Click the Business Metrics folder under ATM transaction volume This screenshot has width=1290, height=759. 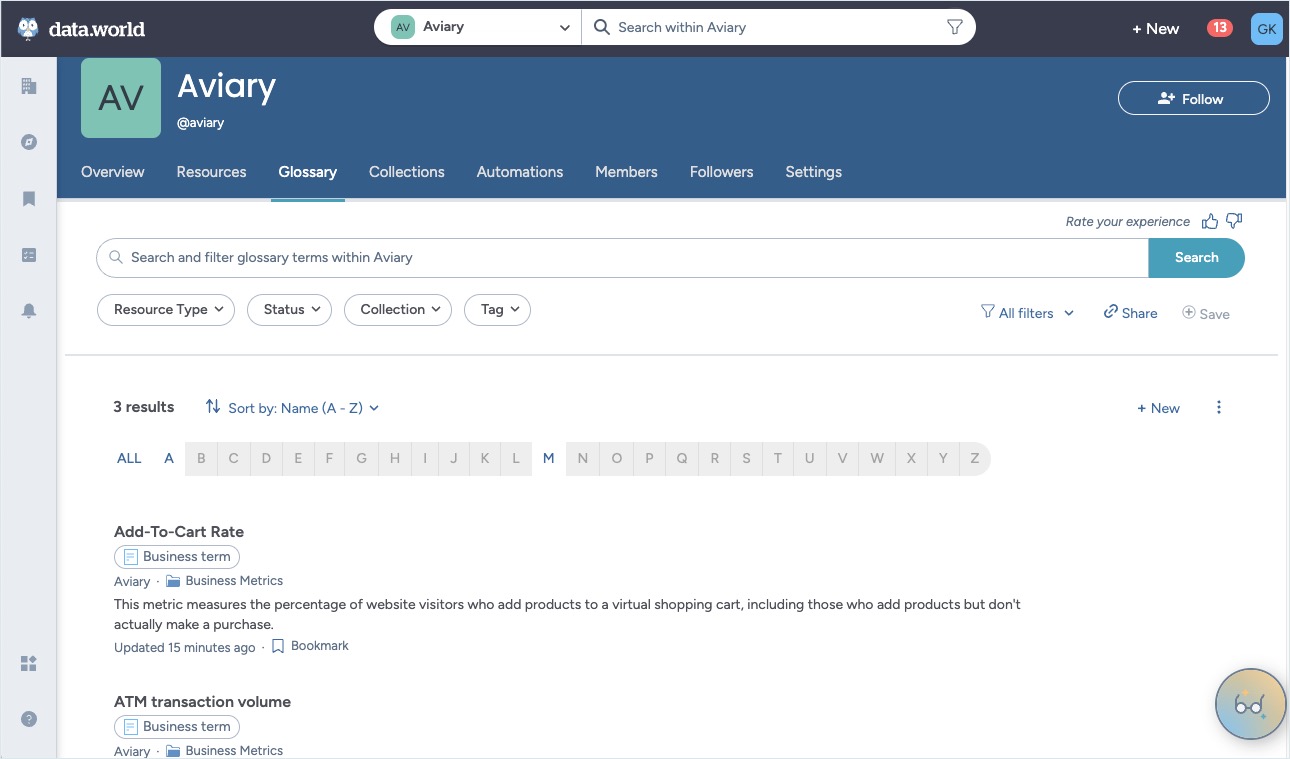225,751
